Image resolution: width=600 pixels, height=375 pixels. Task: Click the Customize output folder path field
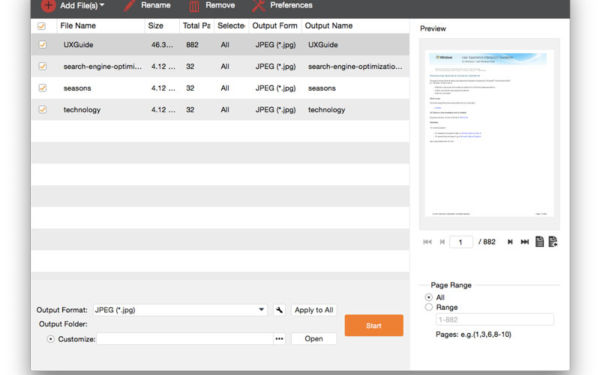(185, 339)
